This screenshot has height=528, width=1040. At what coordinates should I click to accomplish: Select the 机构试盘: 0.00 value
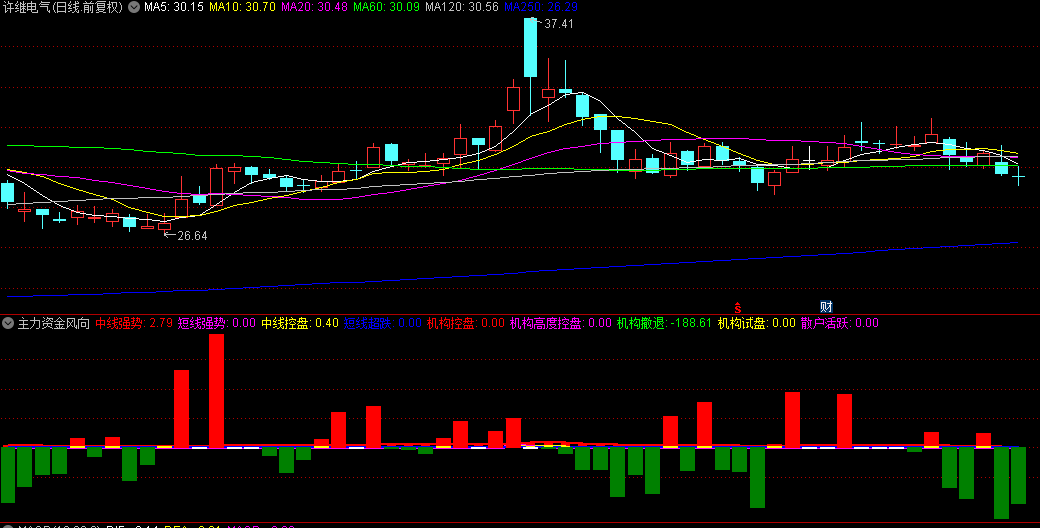(757, 324)
